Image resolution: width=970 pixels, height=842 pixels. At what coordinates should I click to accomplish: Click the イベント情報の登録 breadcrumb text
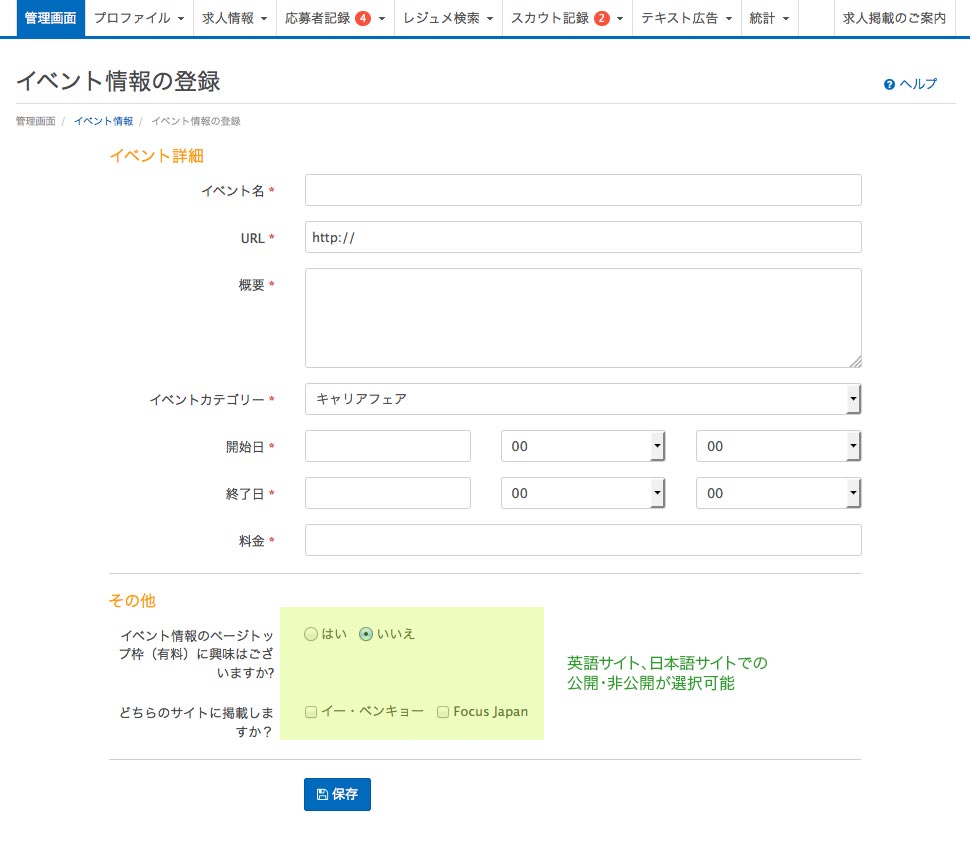point(195,121)
